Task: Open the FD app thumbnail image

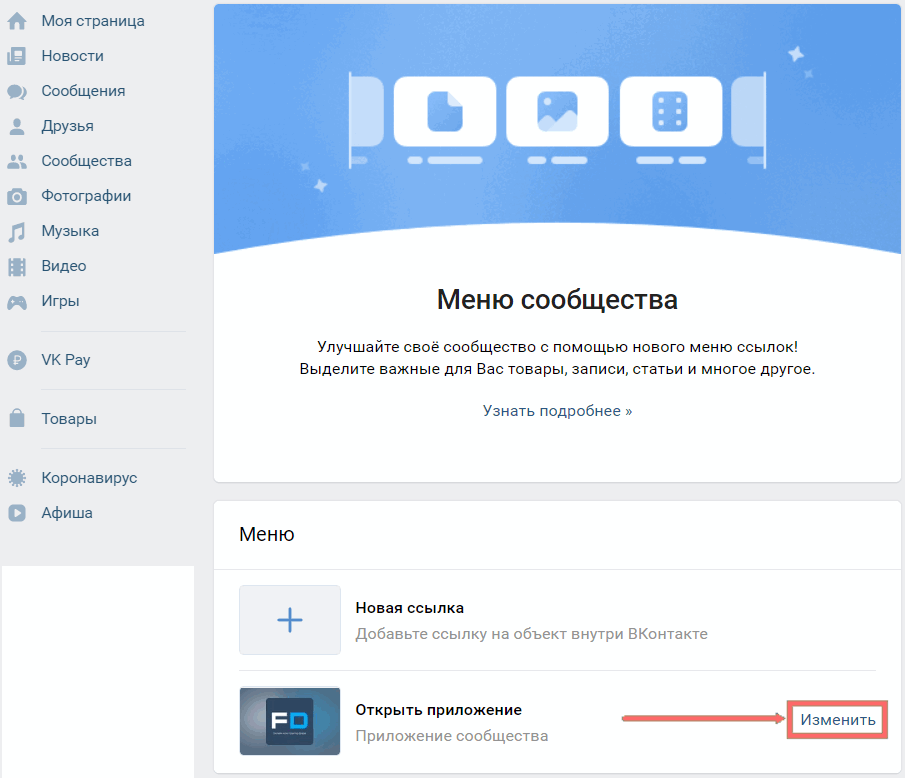Action: click(290, 720)
